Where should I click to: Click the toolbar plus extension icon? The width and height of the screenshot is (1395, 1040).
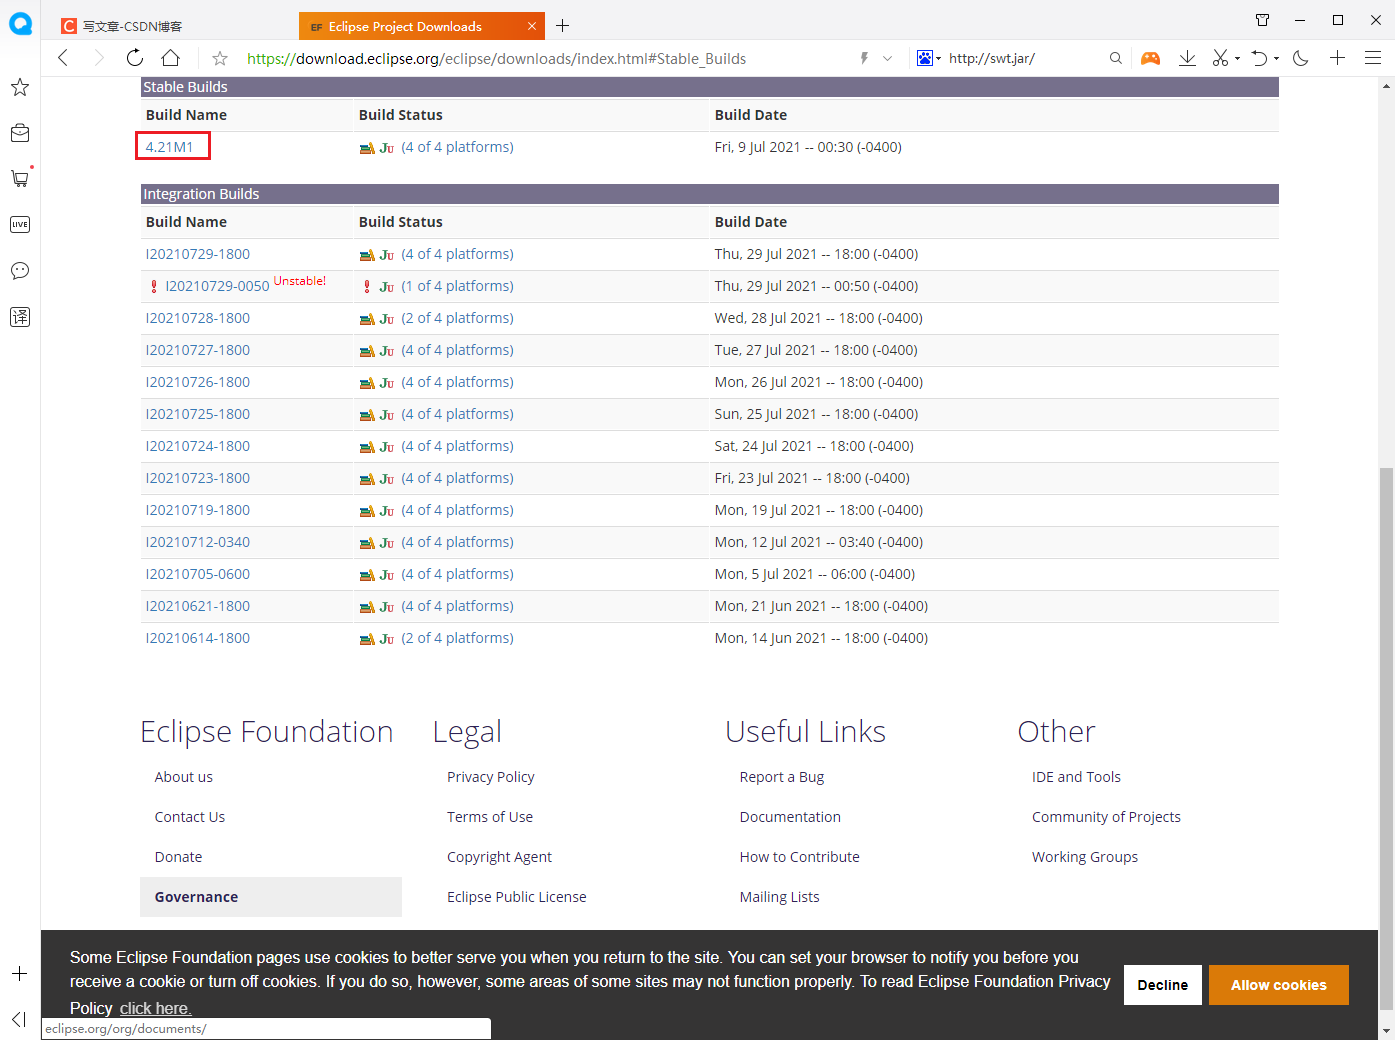1337,58
